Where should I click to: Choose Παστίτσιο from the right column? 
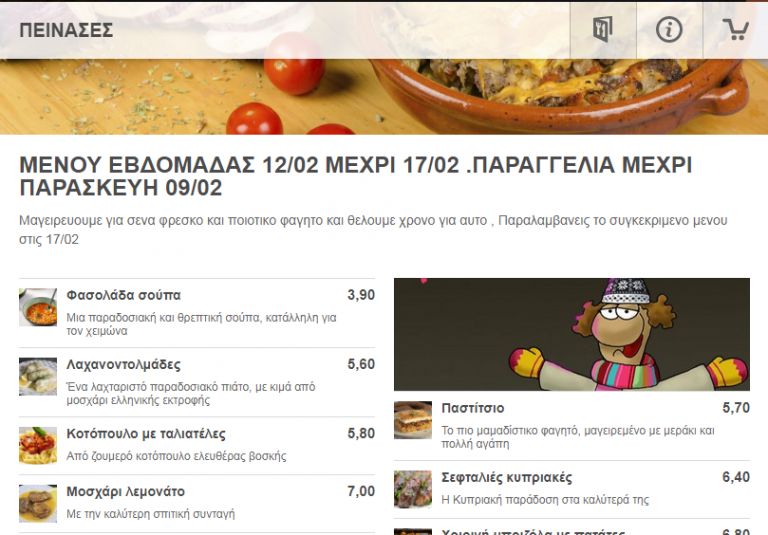(x=472, y=408)
